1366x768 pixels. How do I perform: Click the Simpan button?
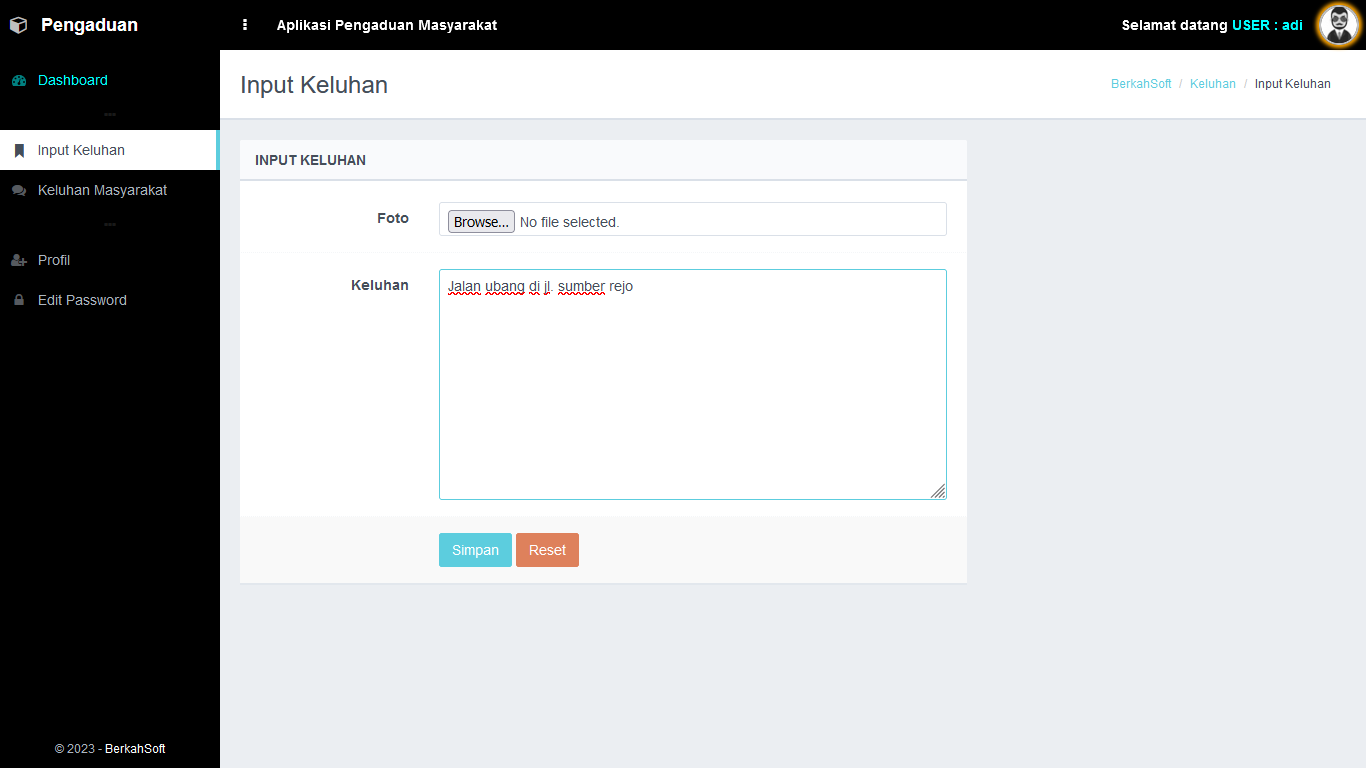click(x=475, y=550)
